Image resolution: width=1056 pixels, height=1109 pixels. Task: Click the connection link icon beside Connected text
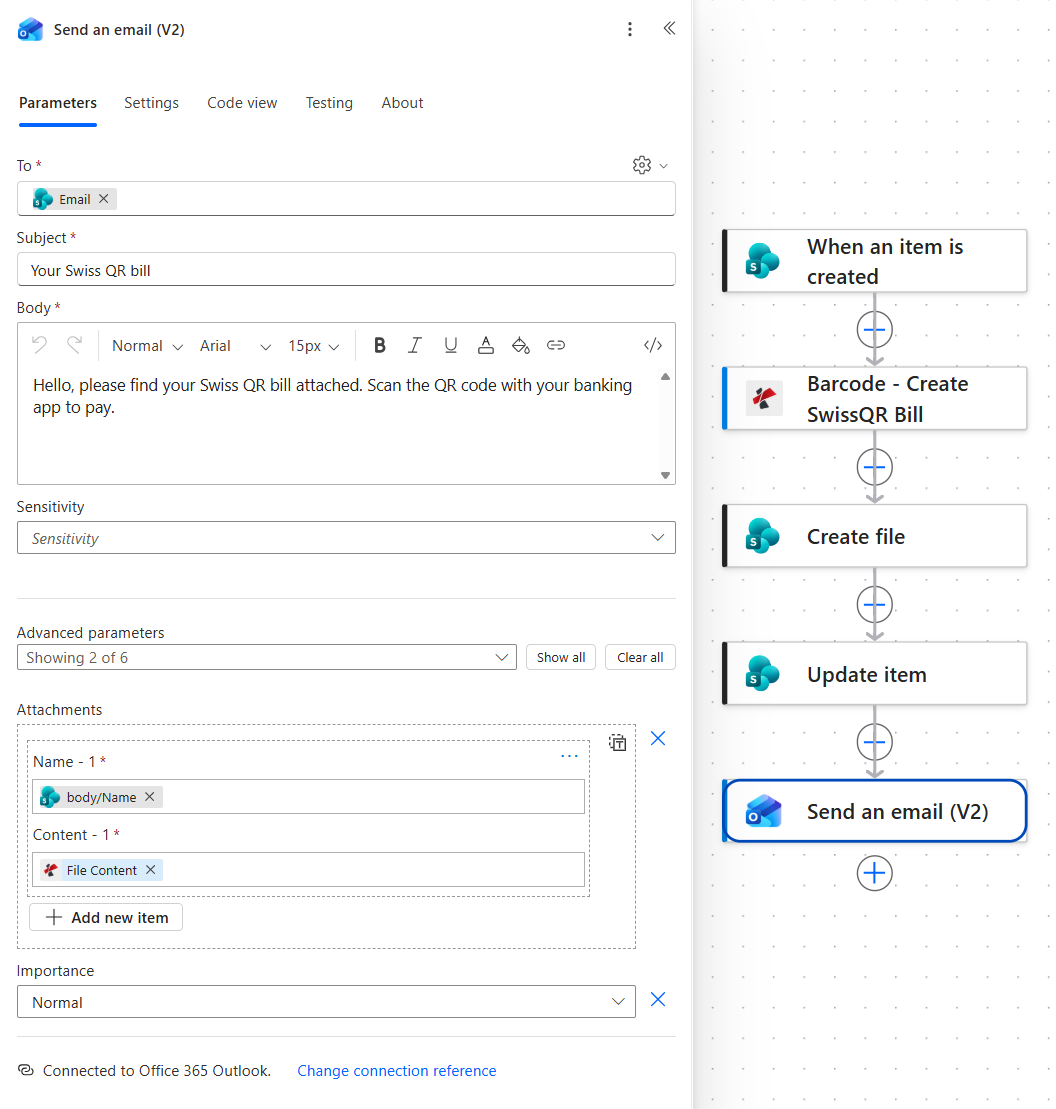[25, 1070]
